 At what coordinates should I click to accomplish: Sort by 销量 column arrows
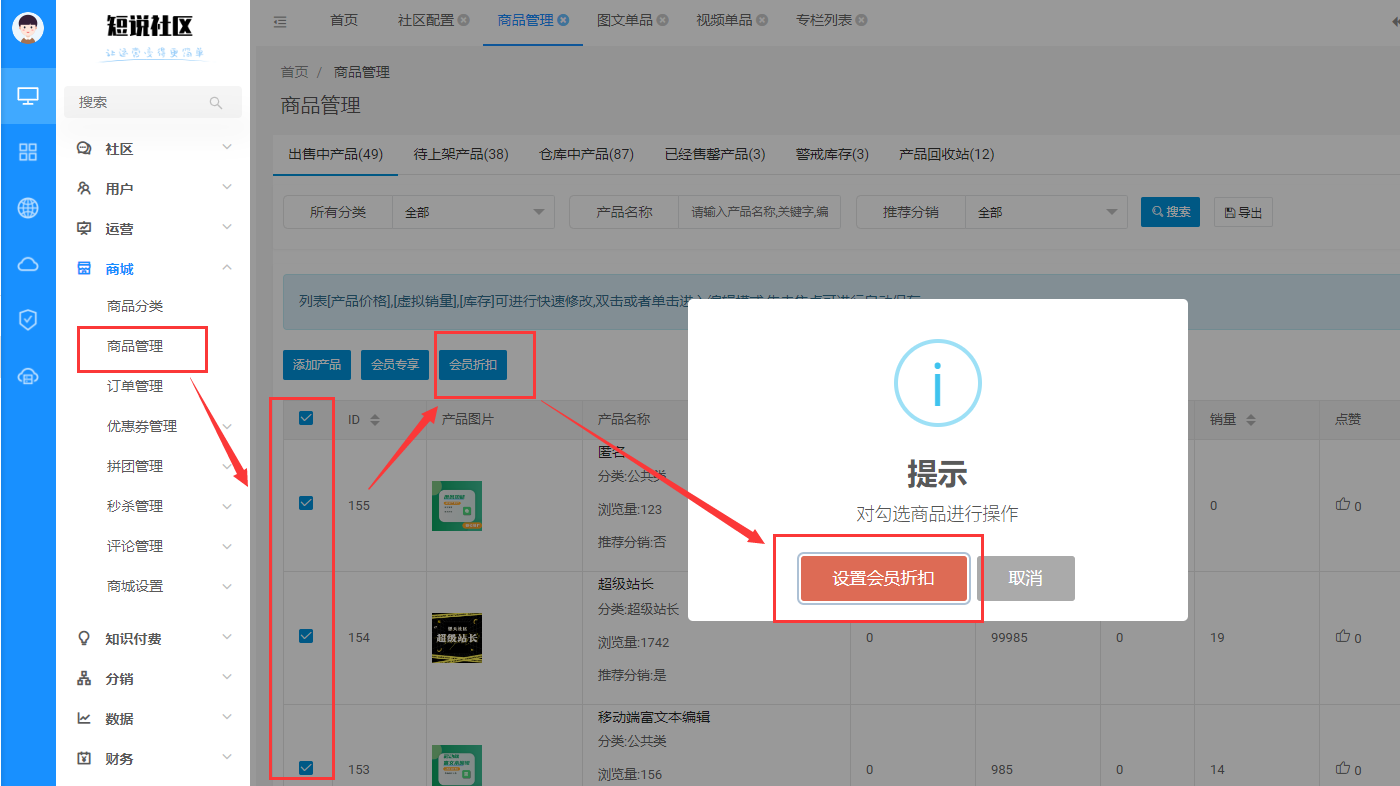[x=1250, y=420]
